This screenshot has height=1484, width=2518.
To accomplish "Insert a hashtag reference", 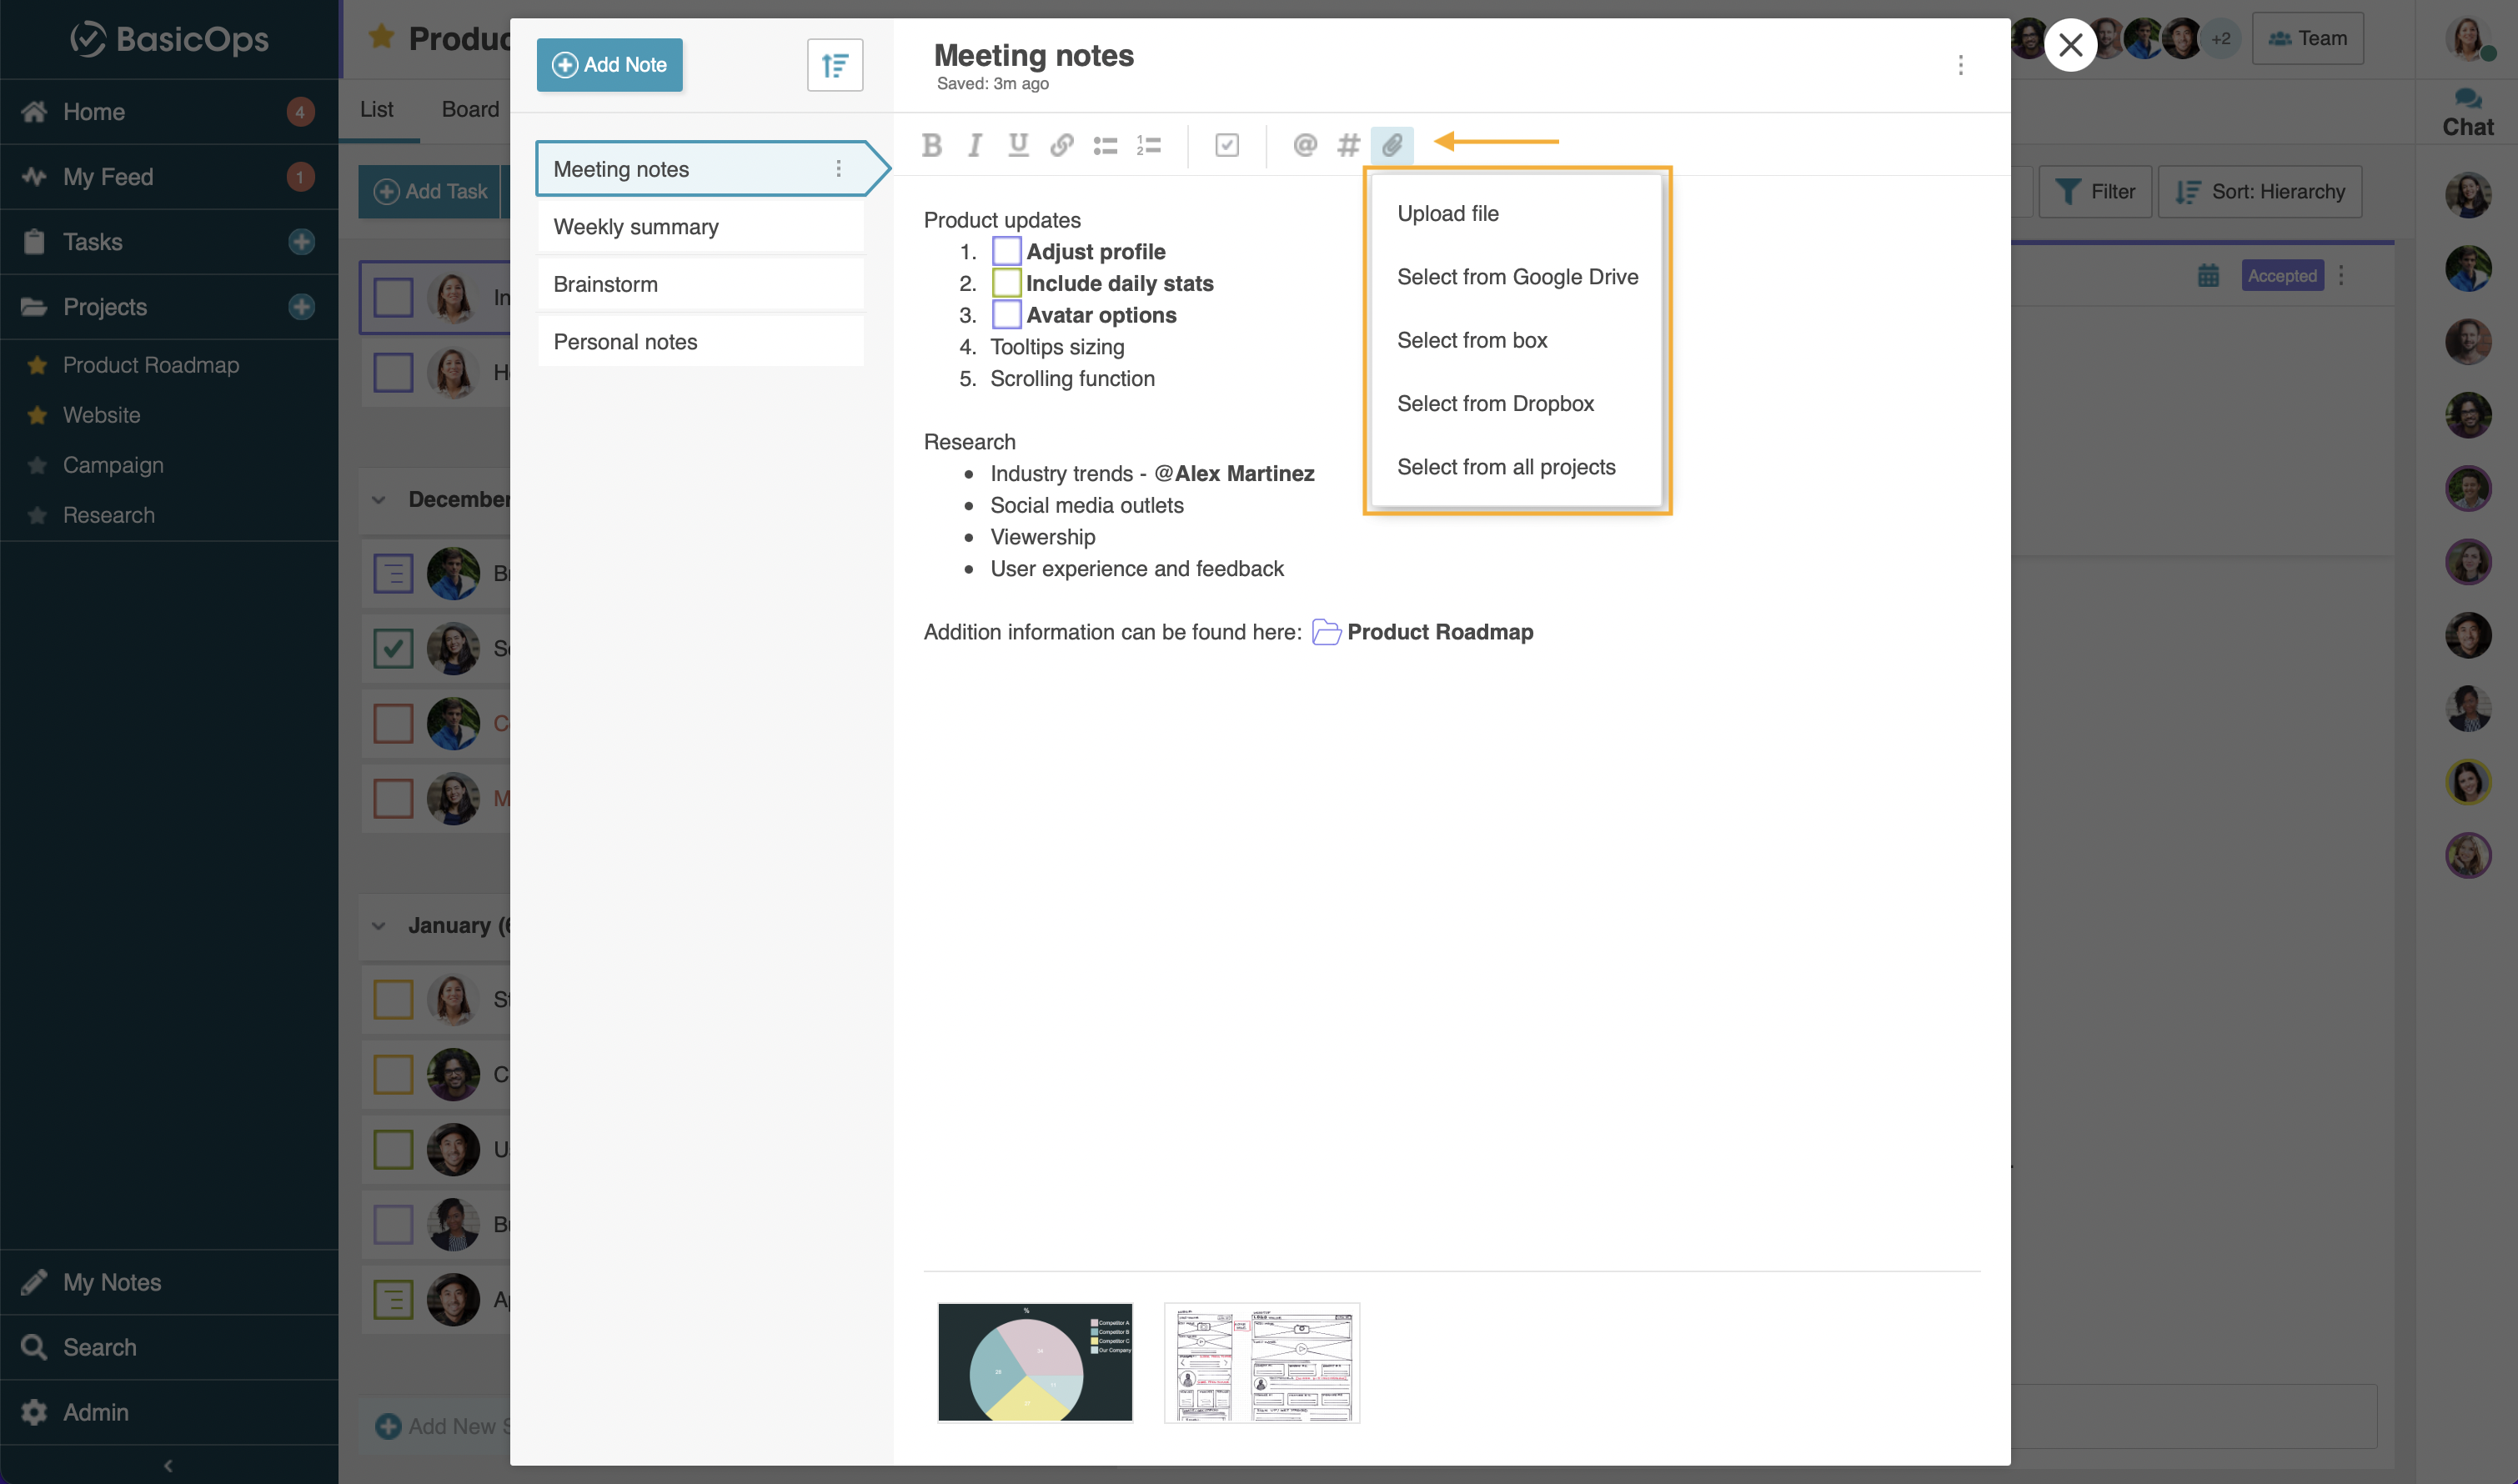I will click(1347, 145).
